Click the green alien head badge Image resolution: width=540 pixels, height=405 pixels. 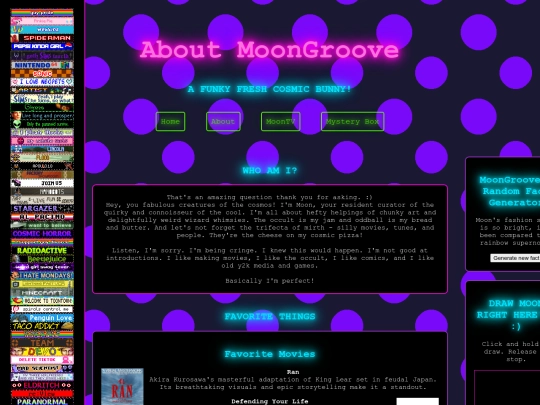(42, 124)
